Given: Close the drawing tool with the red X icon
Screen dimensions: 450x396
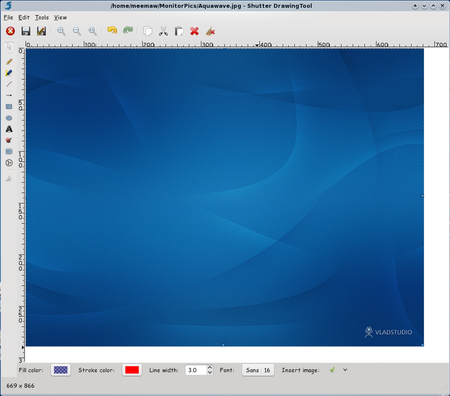Looking at the screenshot, I should (10, 31).
